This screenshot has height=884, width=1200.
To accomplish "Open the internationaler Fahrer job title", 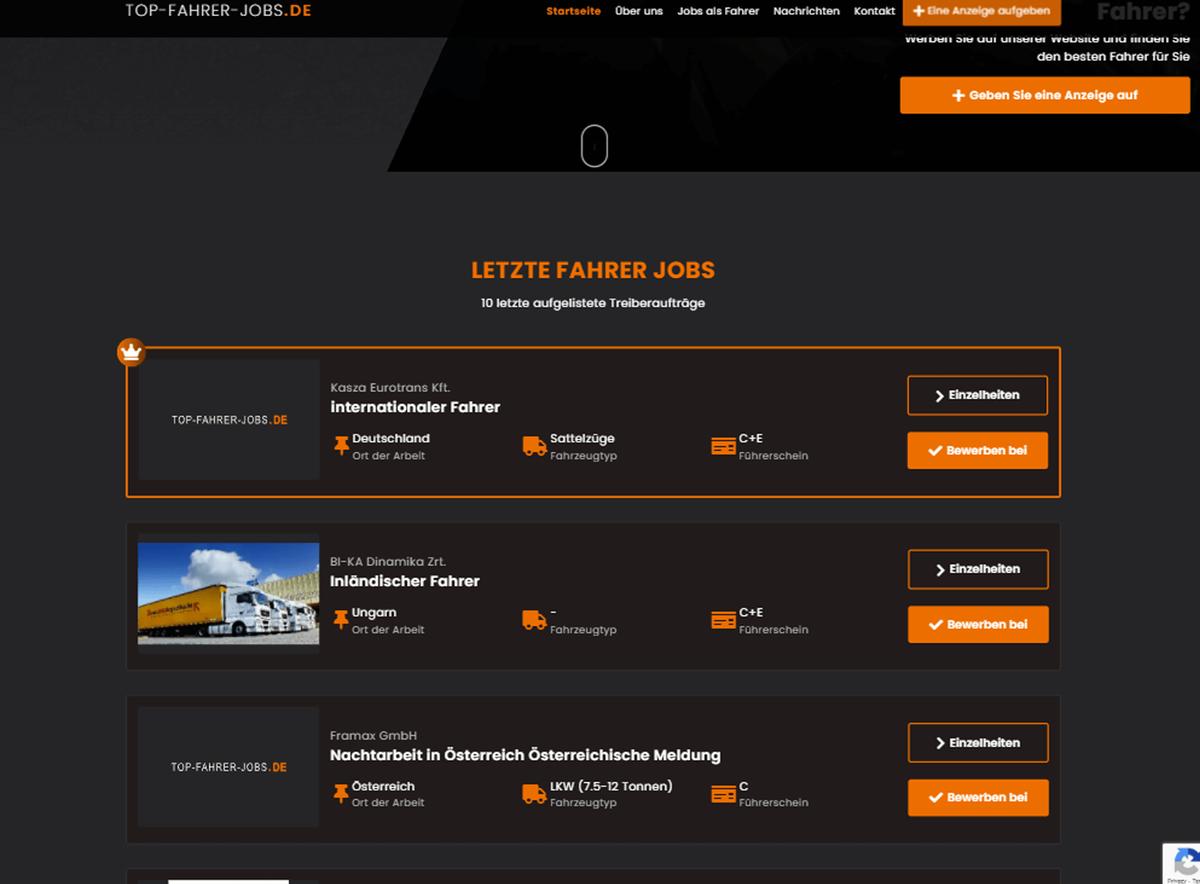I will tap(415, 407).
